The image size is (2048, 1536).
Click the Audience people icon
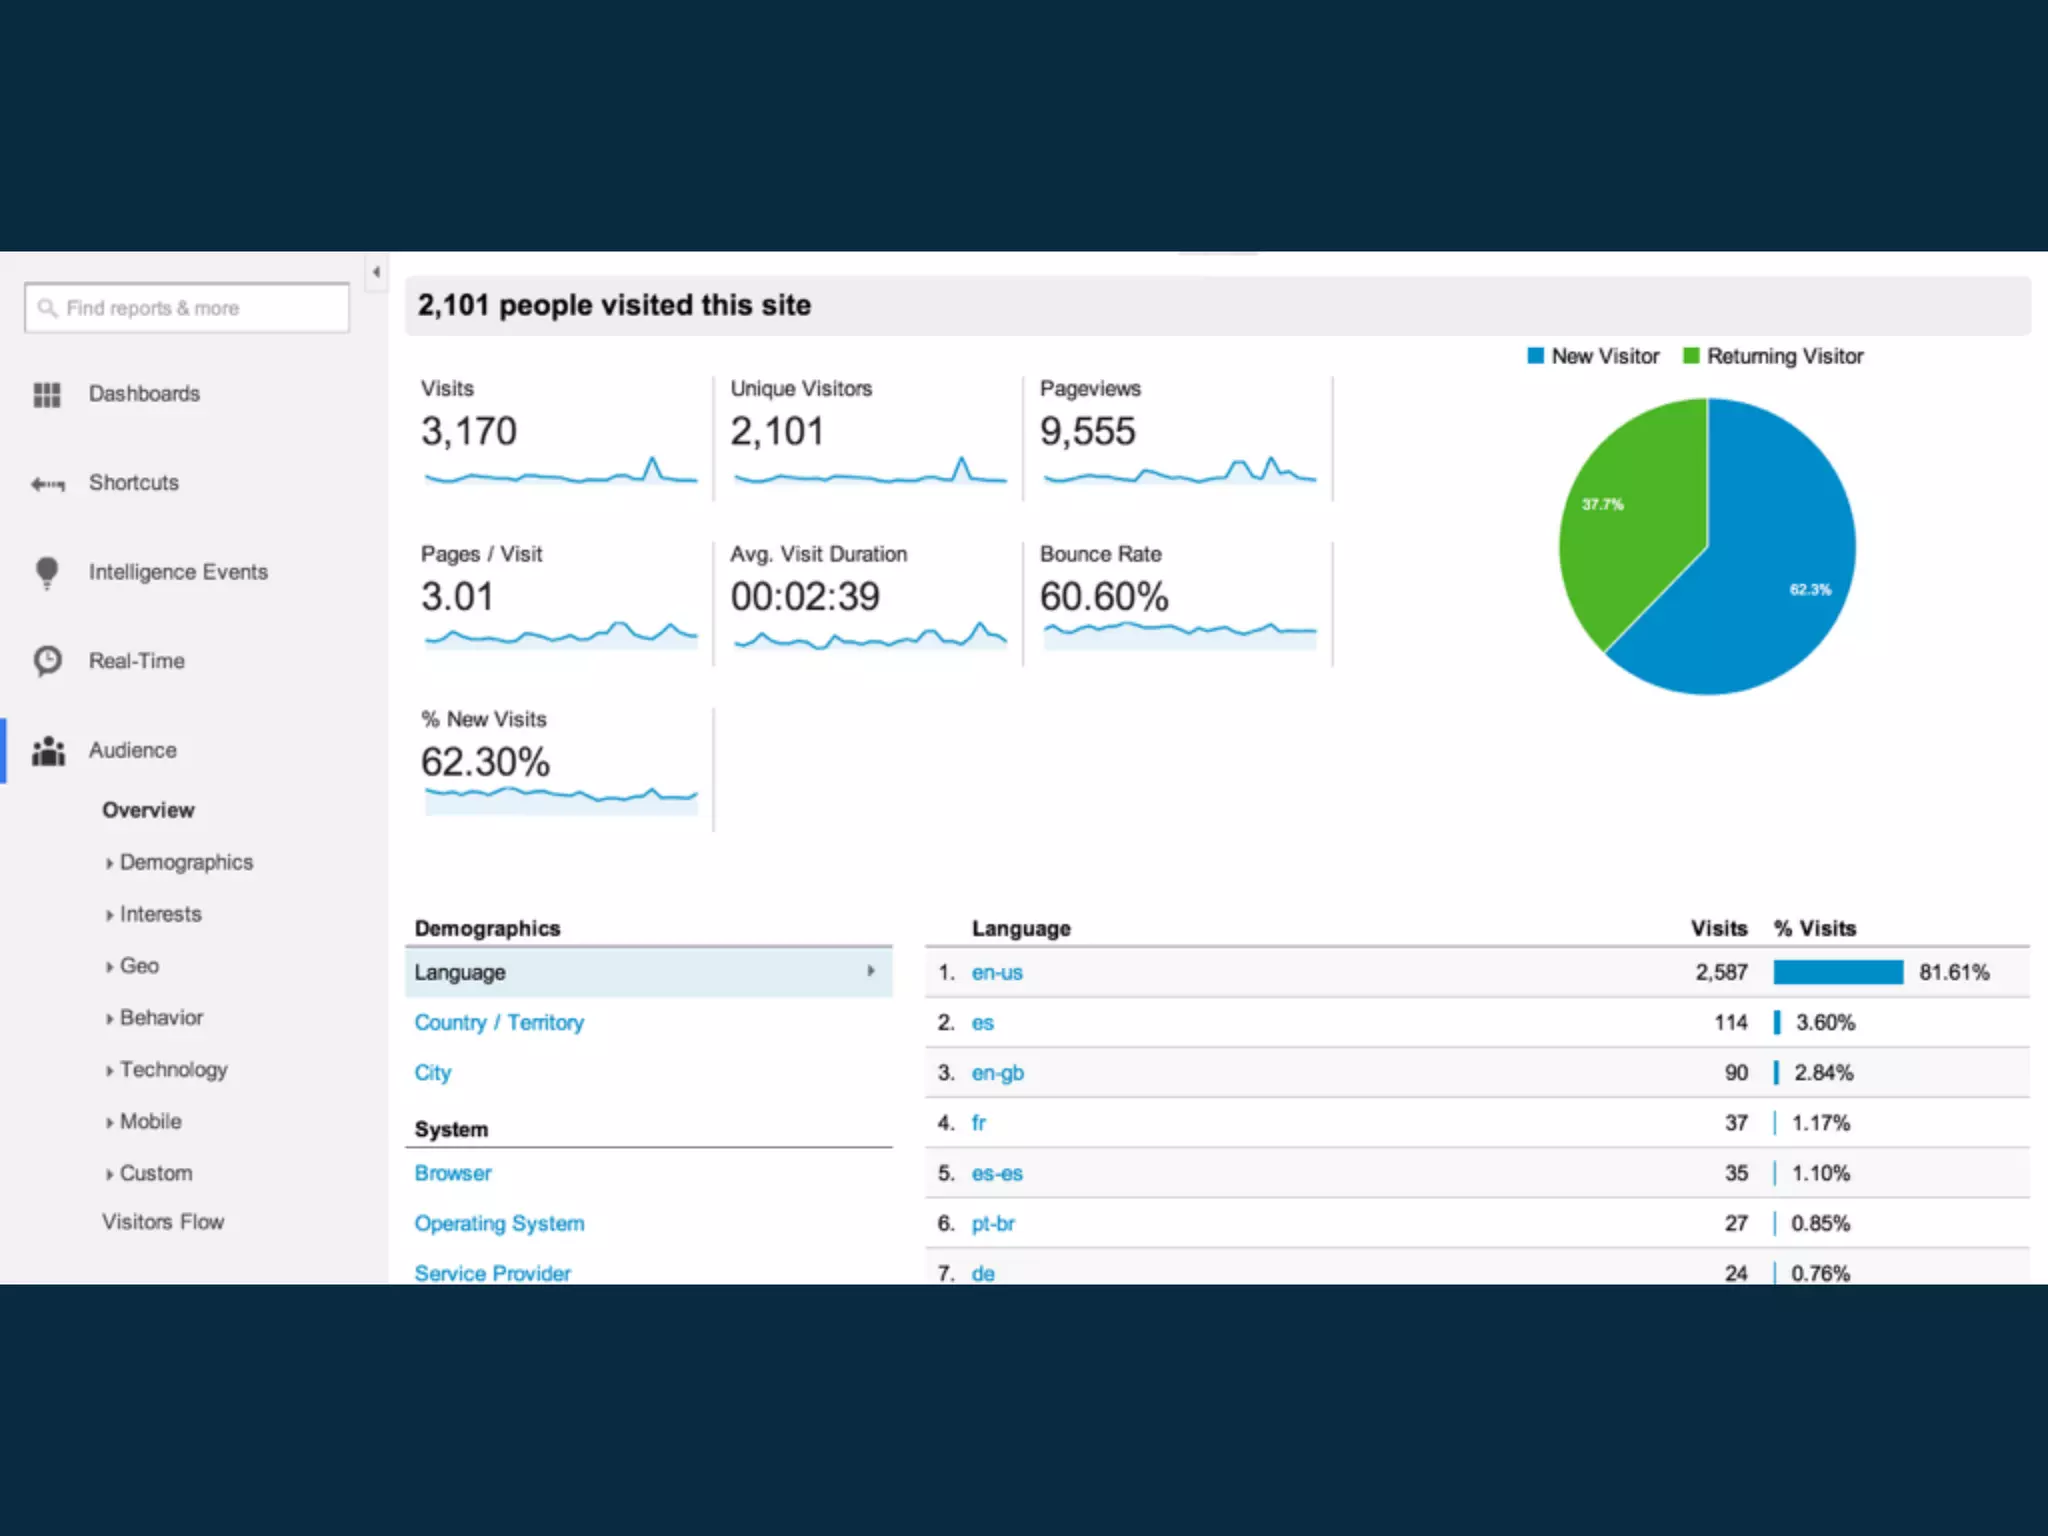47,751
